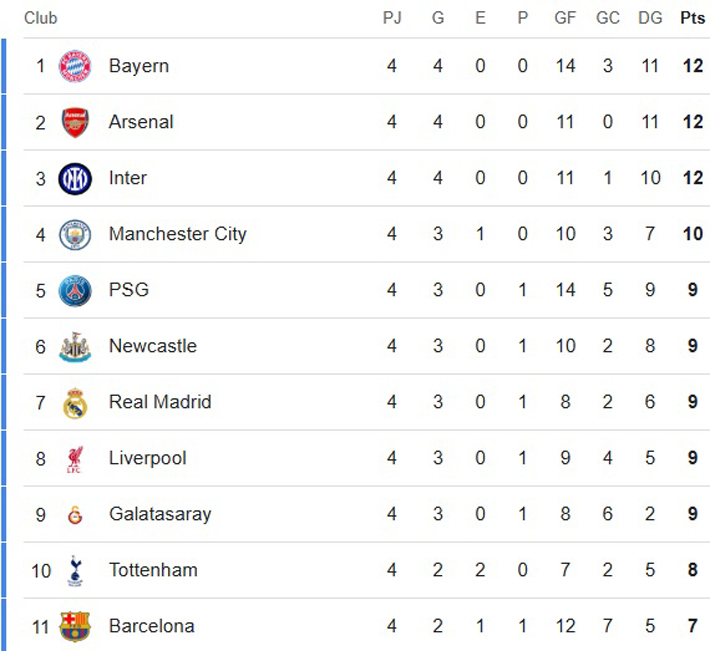Click the Galatasaray club crest icon
Image resolution: width=710 pixels, height=651 pixels.
click(x=75, y=515)
